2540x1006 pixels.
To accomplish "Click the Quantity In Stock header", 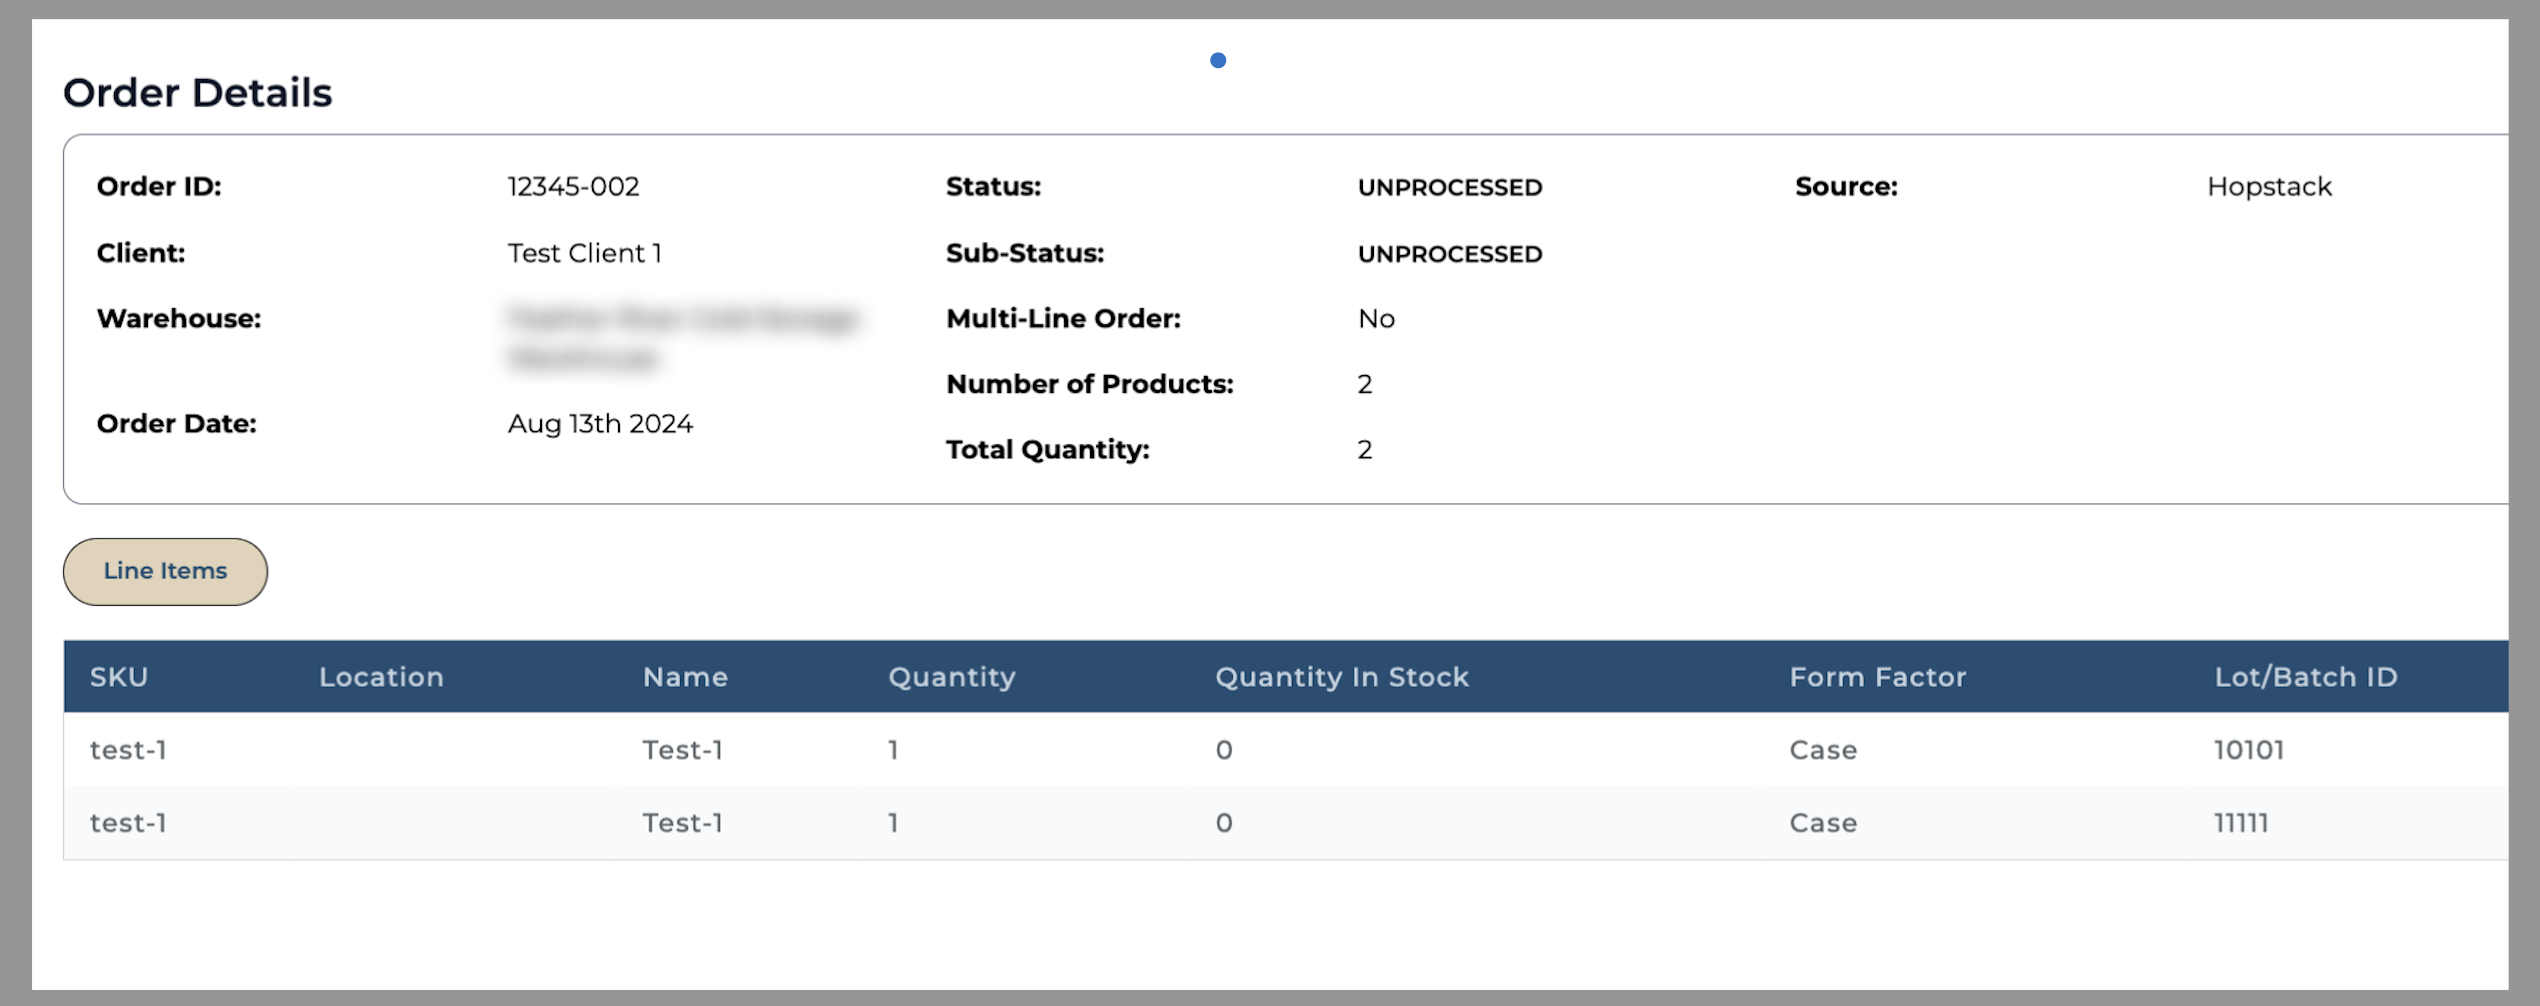I will coord(1341,677).
